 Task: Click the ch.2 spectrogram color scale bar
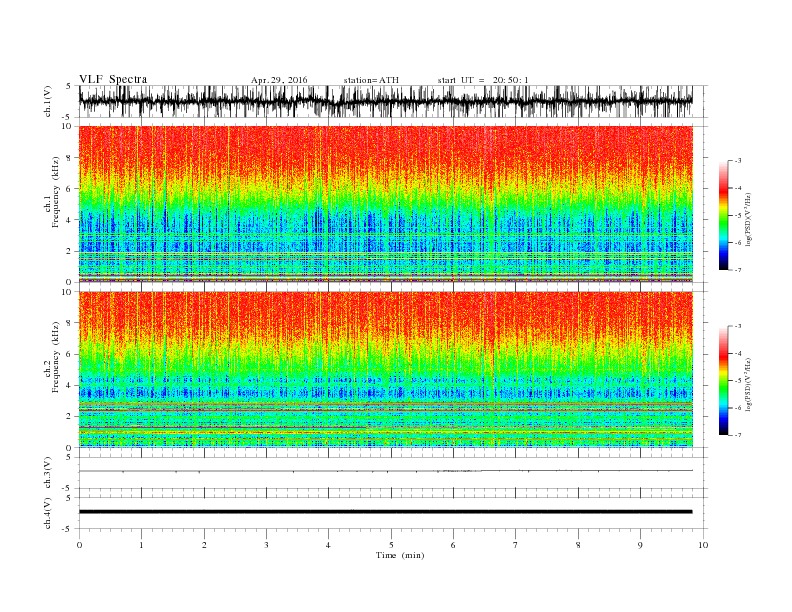[723, 381]
